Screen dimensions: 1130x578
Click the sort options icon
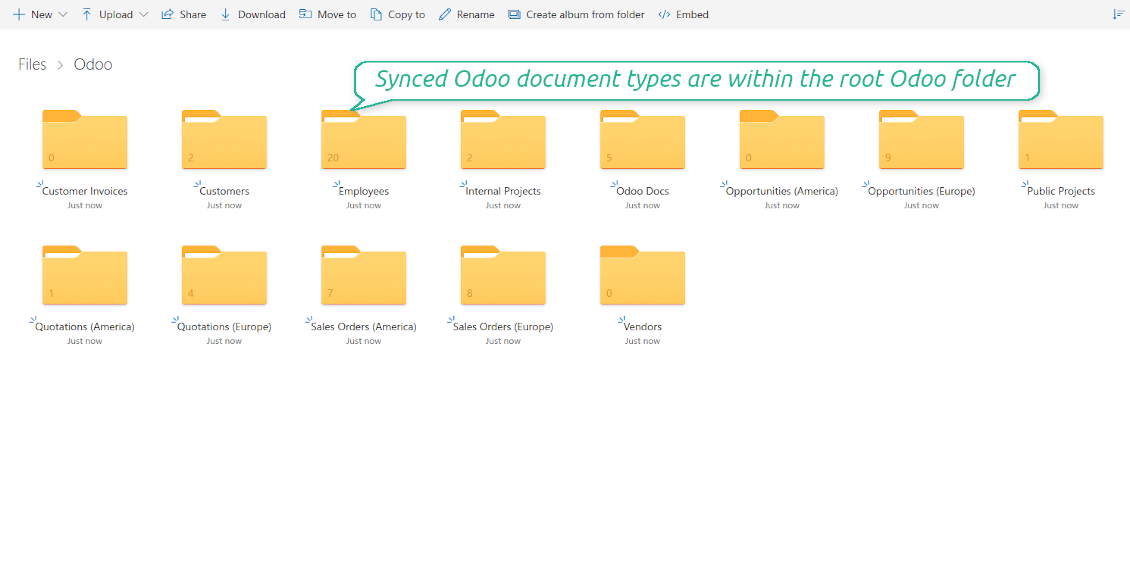[x=1118, y=14]
